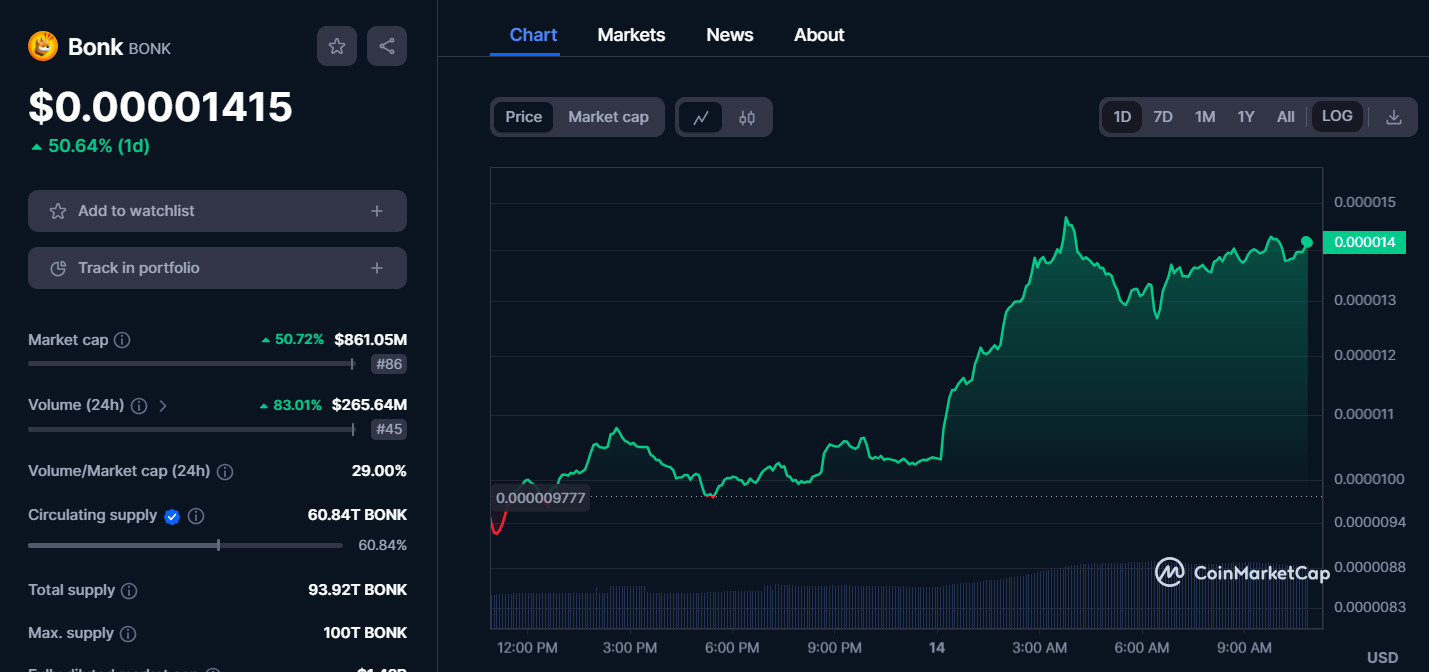Set chart range to 7D
Image resolution: width=1429 pixels, height=672 pixels.
1163,117
